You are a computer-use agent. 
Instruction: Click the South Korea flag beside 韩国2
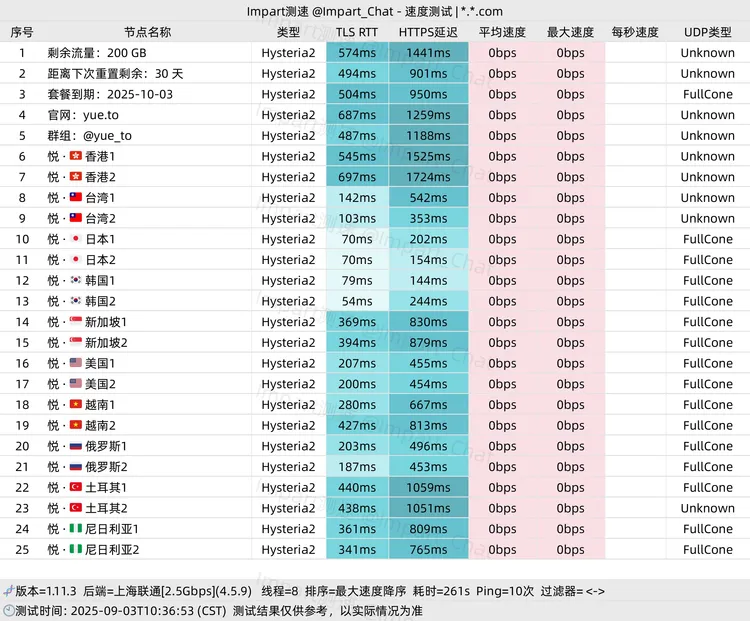pos(76,302)
